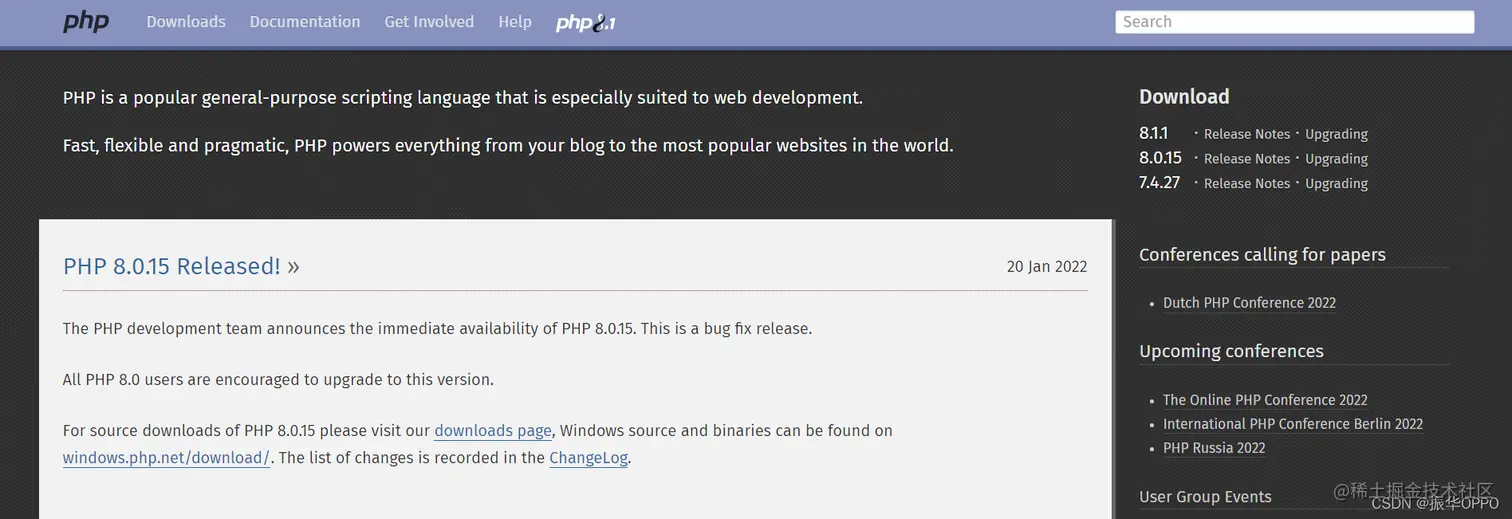
Task: Open the ChangeLog link
Action: pos(589,458)
